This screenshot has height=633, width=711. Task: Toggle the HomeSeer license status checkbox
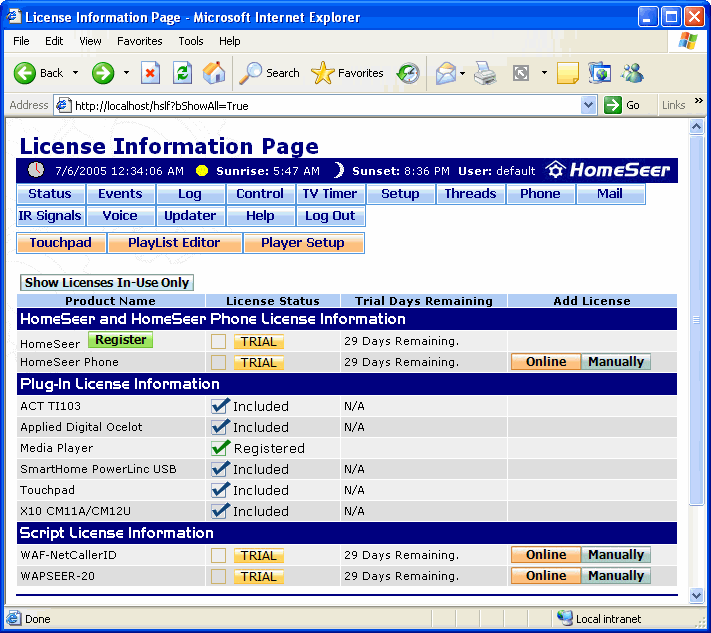pyautogui.click(x=218, y=341)
